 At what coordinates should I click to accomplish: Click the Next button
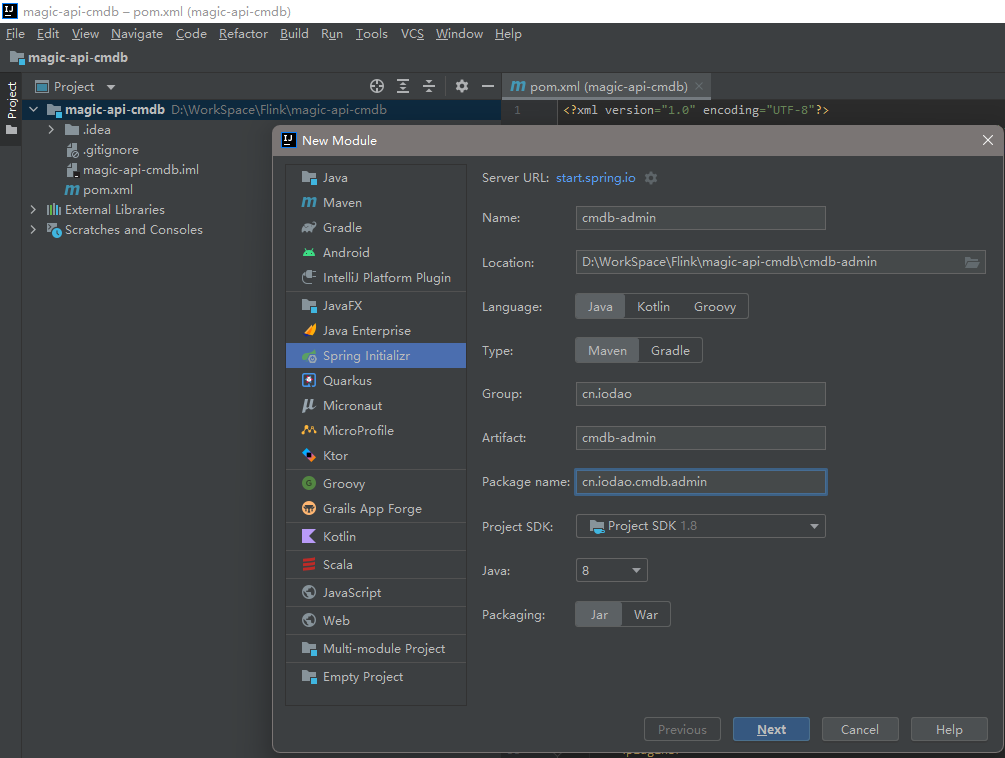[x=771, y=730]
